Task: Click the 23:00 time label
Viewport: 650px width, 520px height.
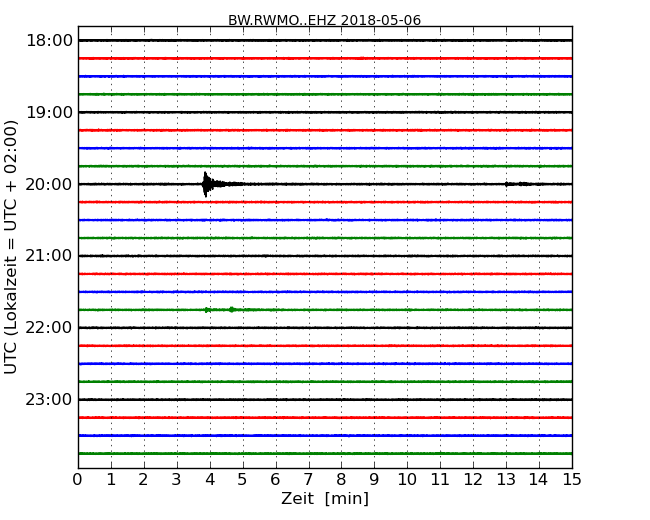Action: [49, 399]
